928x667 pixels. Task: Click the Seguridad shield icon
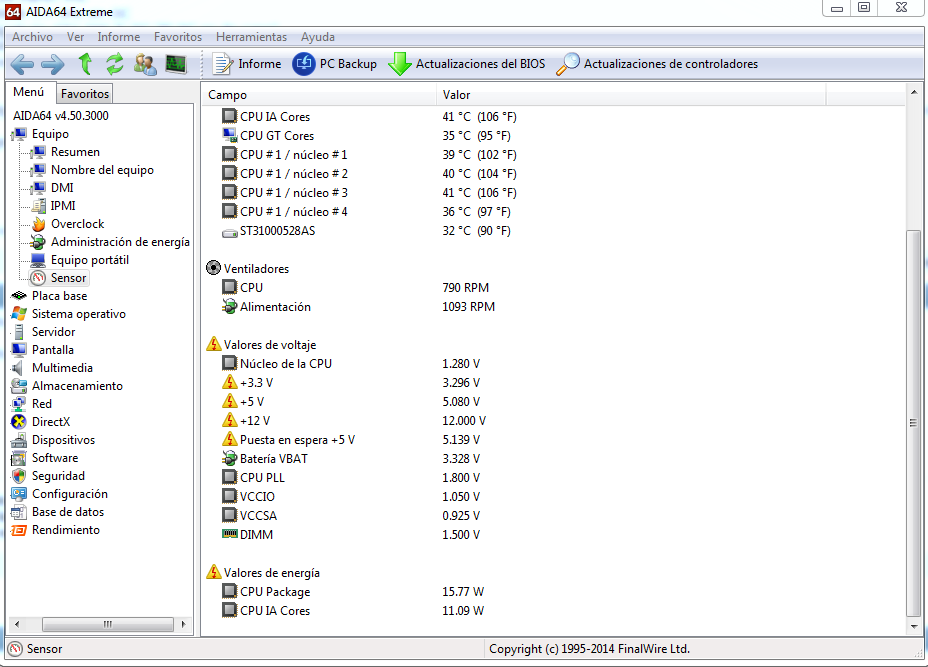(19, 476)
